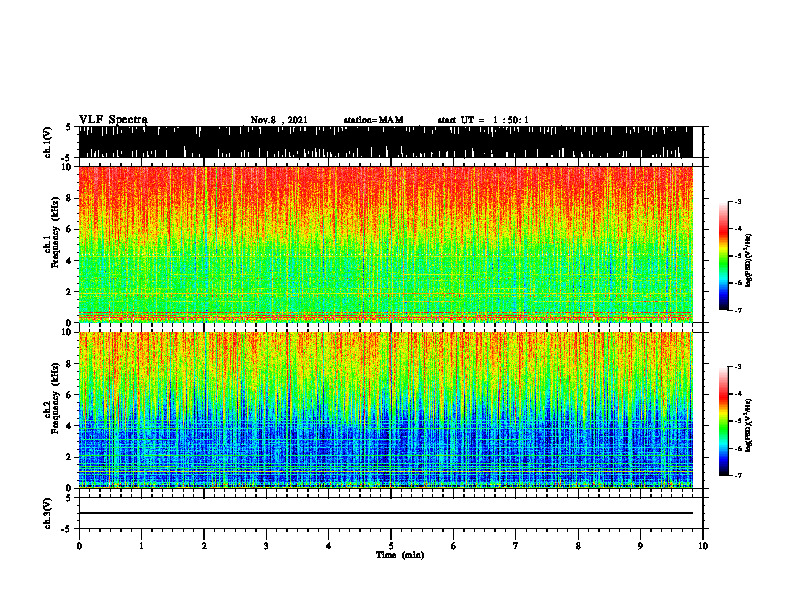Click time axis tick label "10"
This screenshot has height=612, width=792.
pos(703,546)
